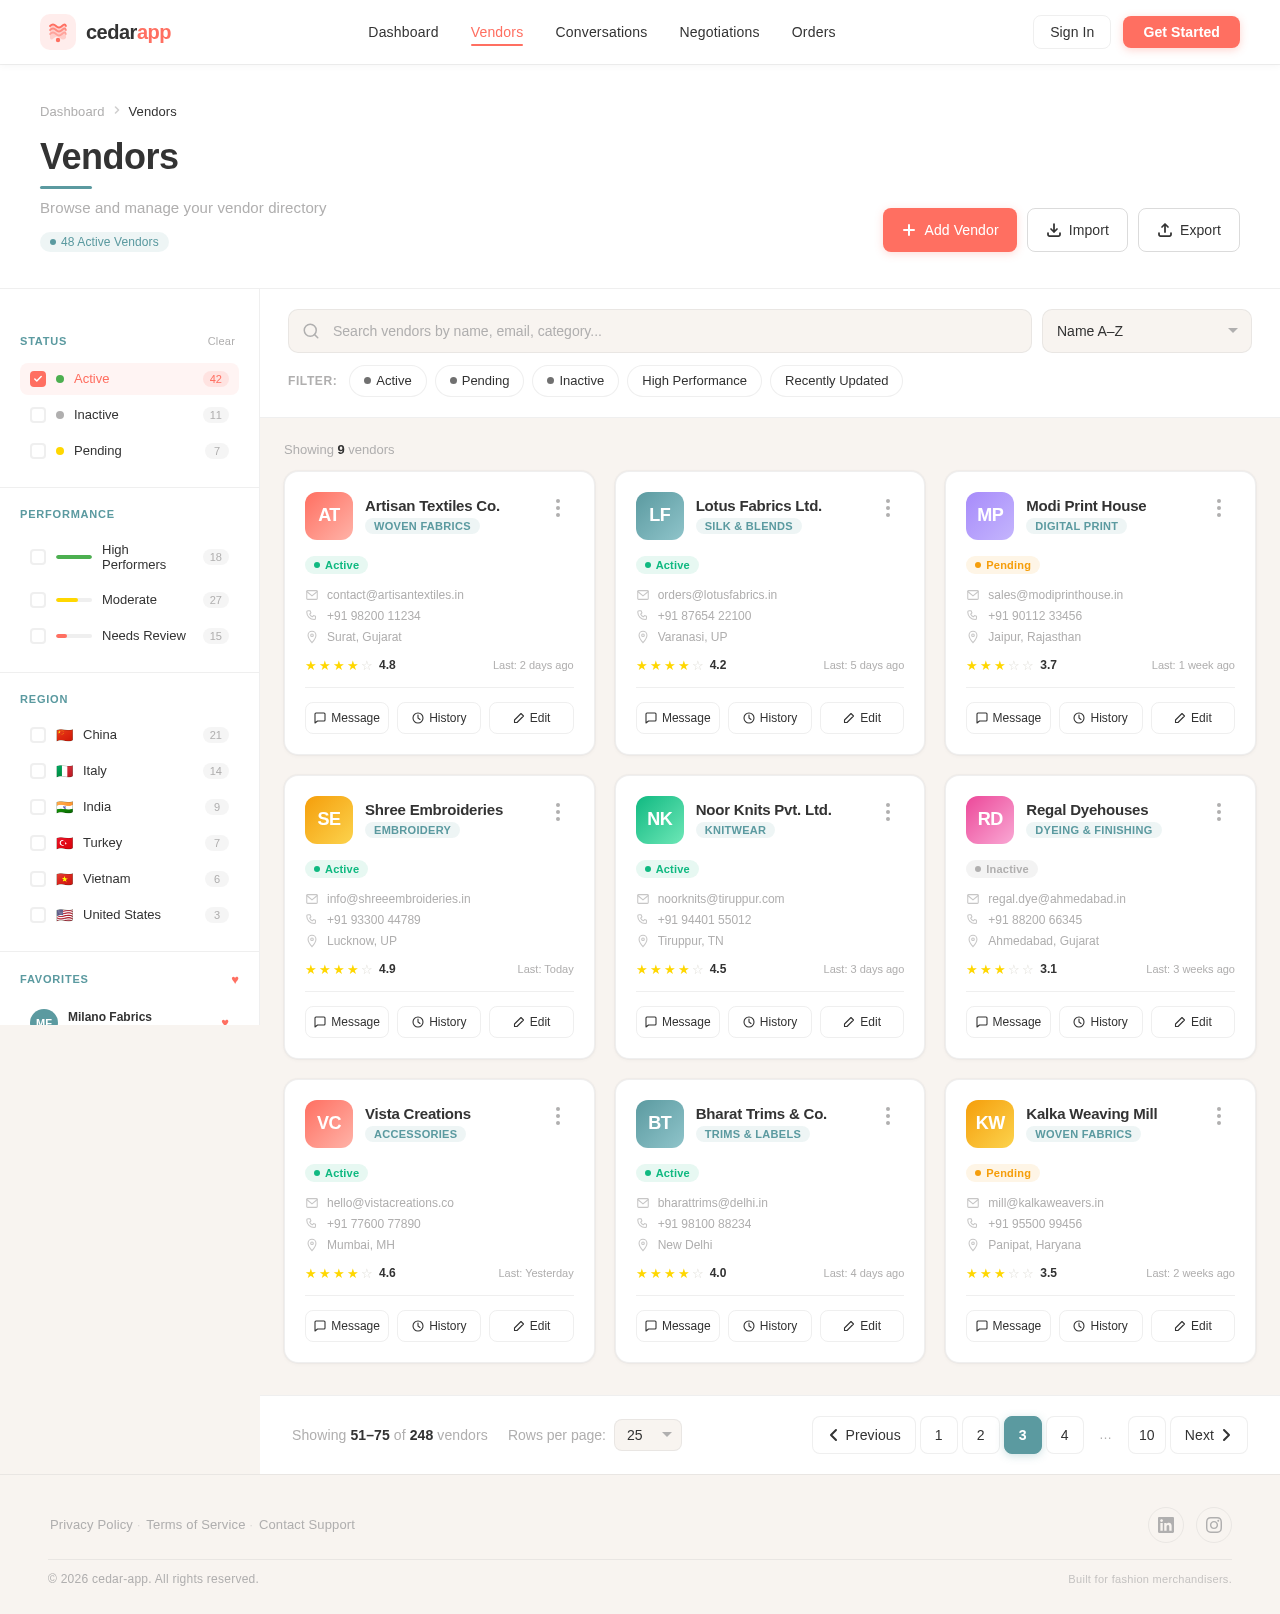Check the China region checkbox

click(x=38, y=735)
